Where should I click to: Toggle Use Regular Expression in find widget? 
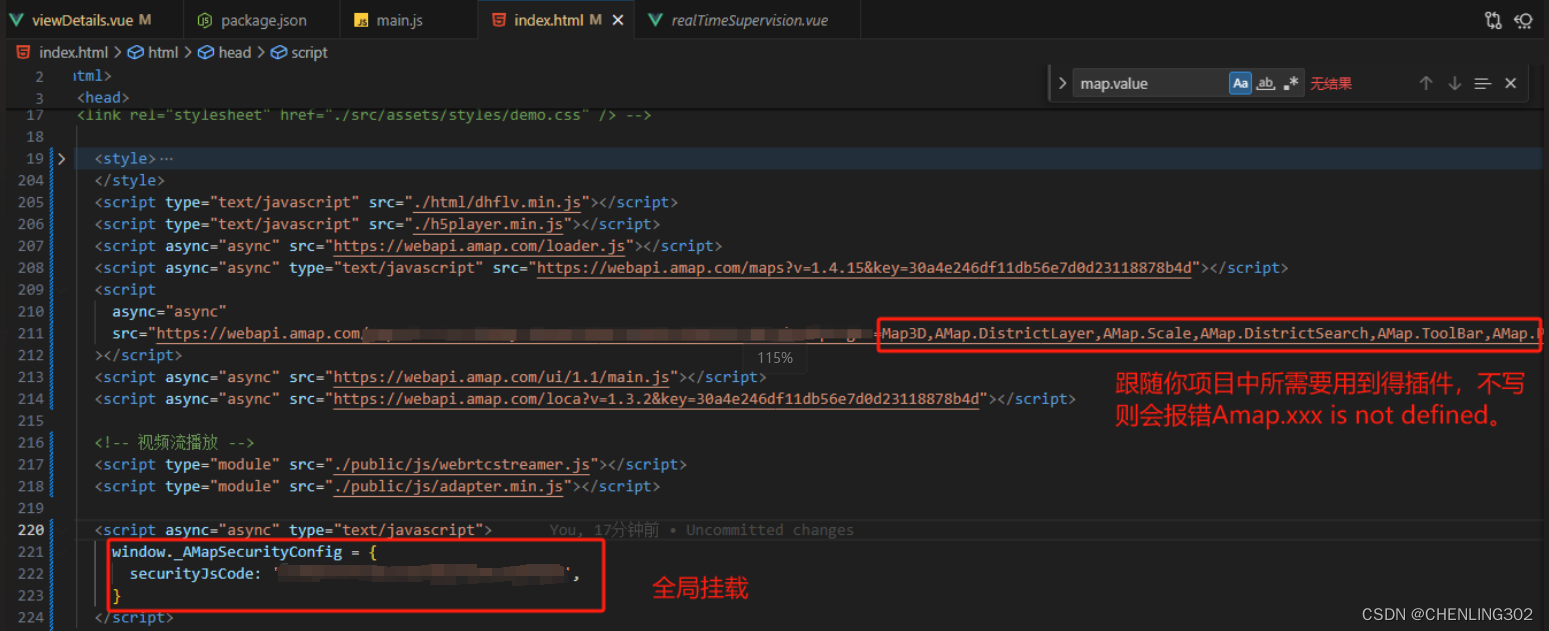tap(1291, 84)
